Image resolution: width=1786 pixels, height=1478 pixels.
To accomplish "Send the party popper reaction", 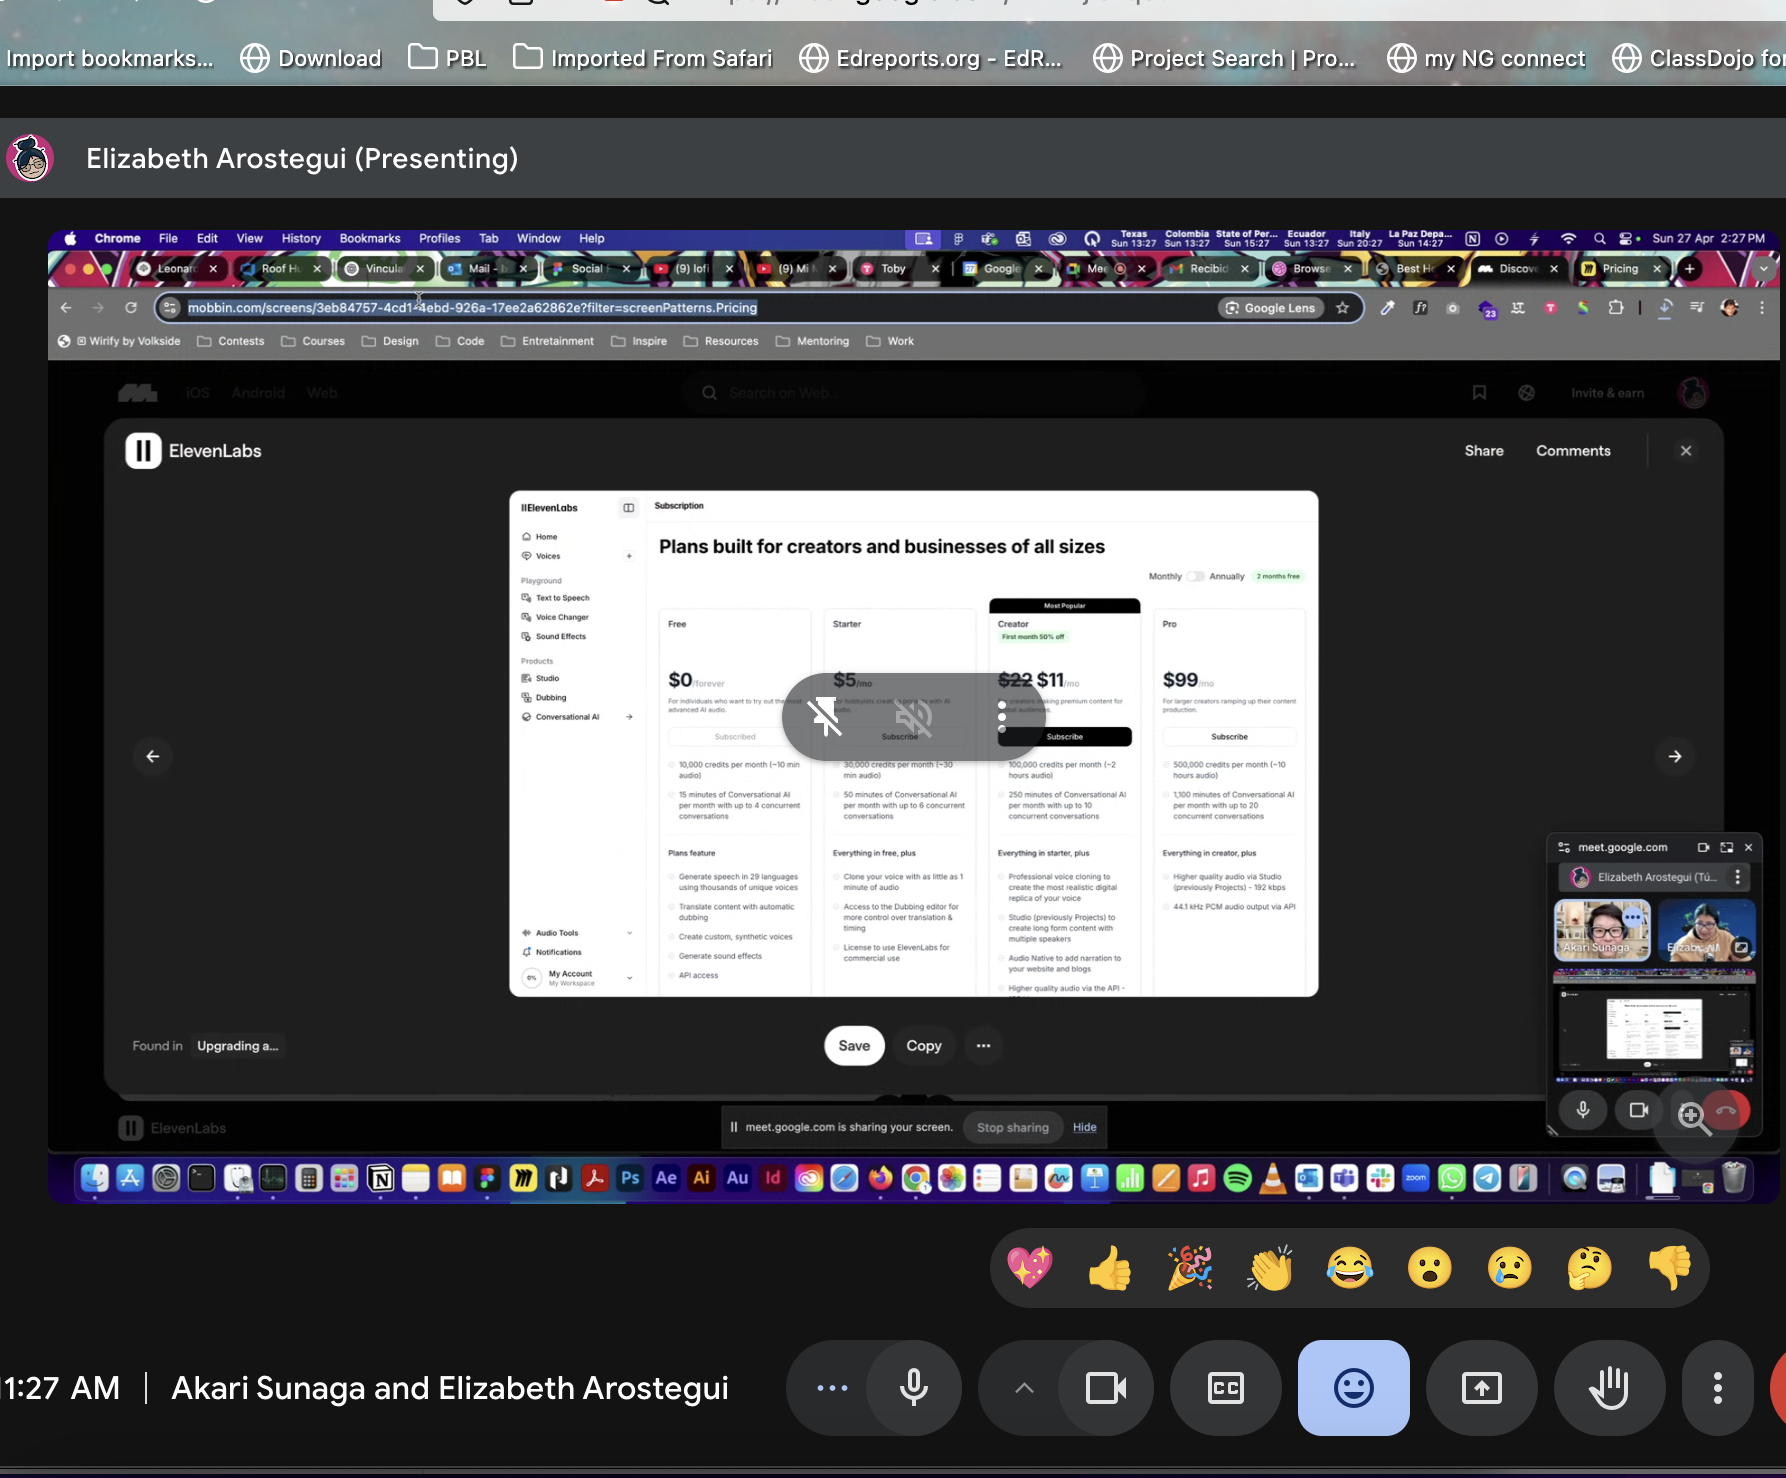I will pyautogui.click(x=1190, y=1268).
